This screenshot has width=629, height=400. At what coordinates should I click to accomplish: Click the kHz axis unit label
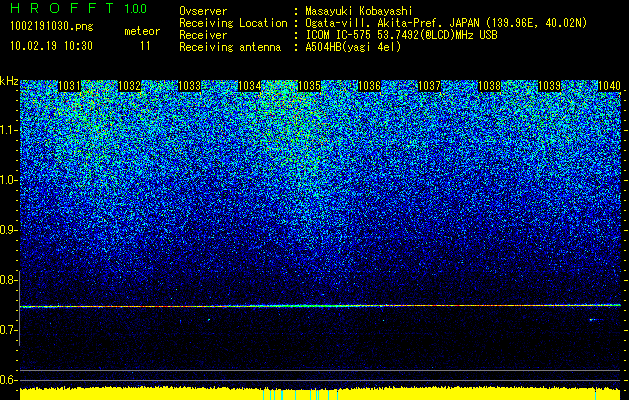point(9,81)
